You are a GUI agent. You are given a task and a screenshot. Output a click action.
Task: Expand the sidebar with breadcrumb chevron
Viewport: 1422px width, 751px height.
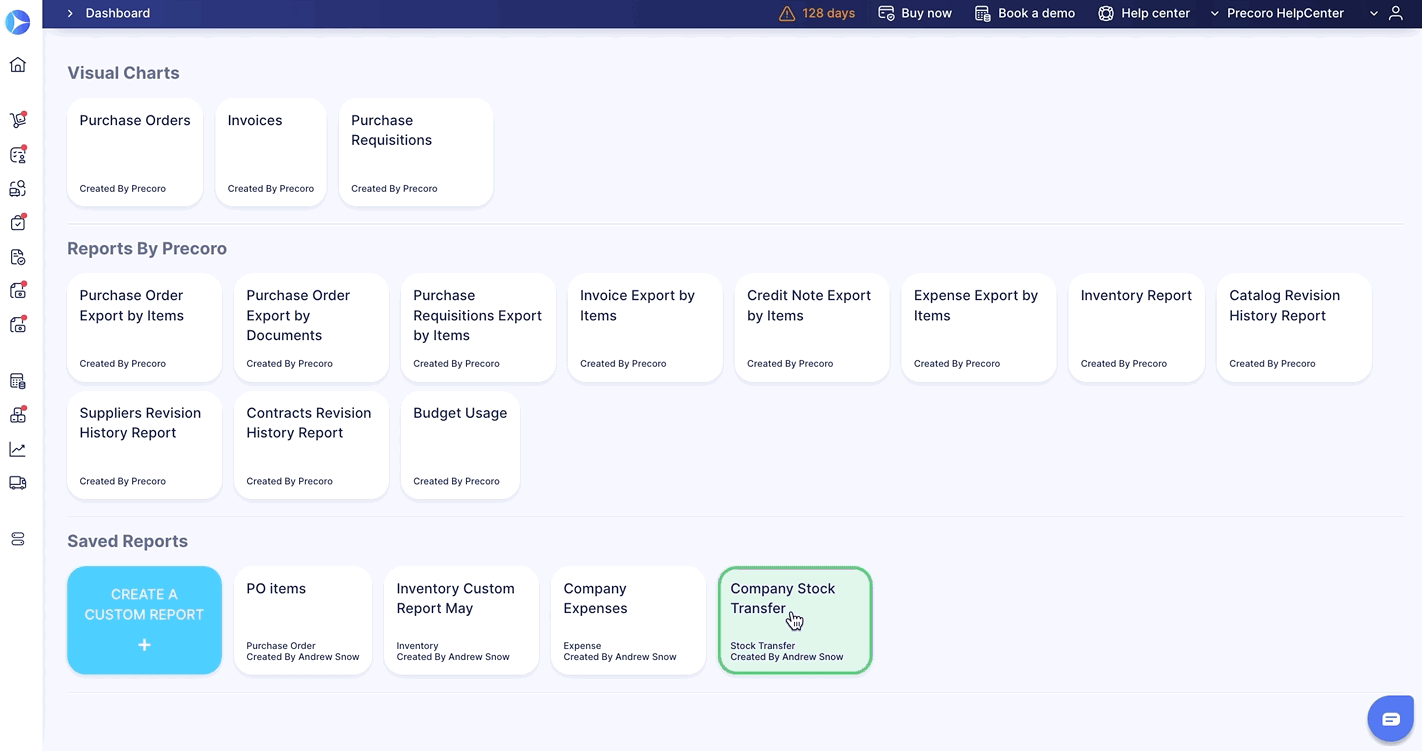click(70, 13)
